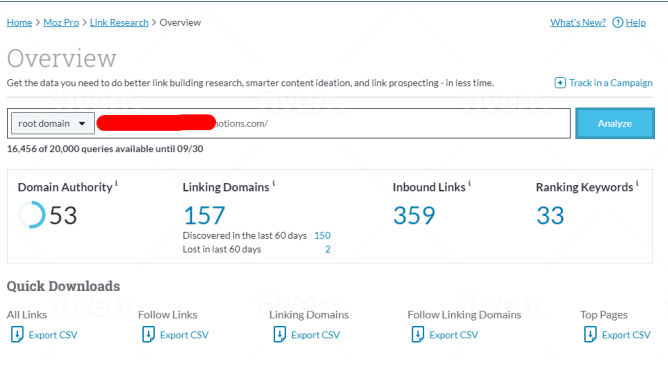Image resolution: width=668 pixels, height=389 pixels.
Task: Click the Follow Linking Domains download icon
Action: [418, 334]
